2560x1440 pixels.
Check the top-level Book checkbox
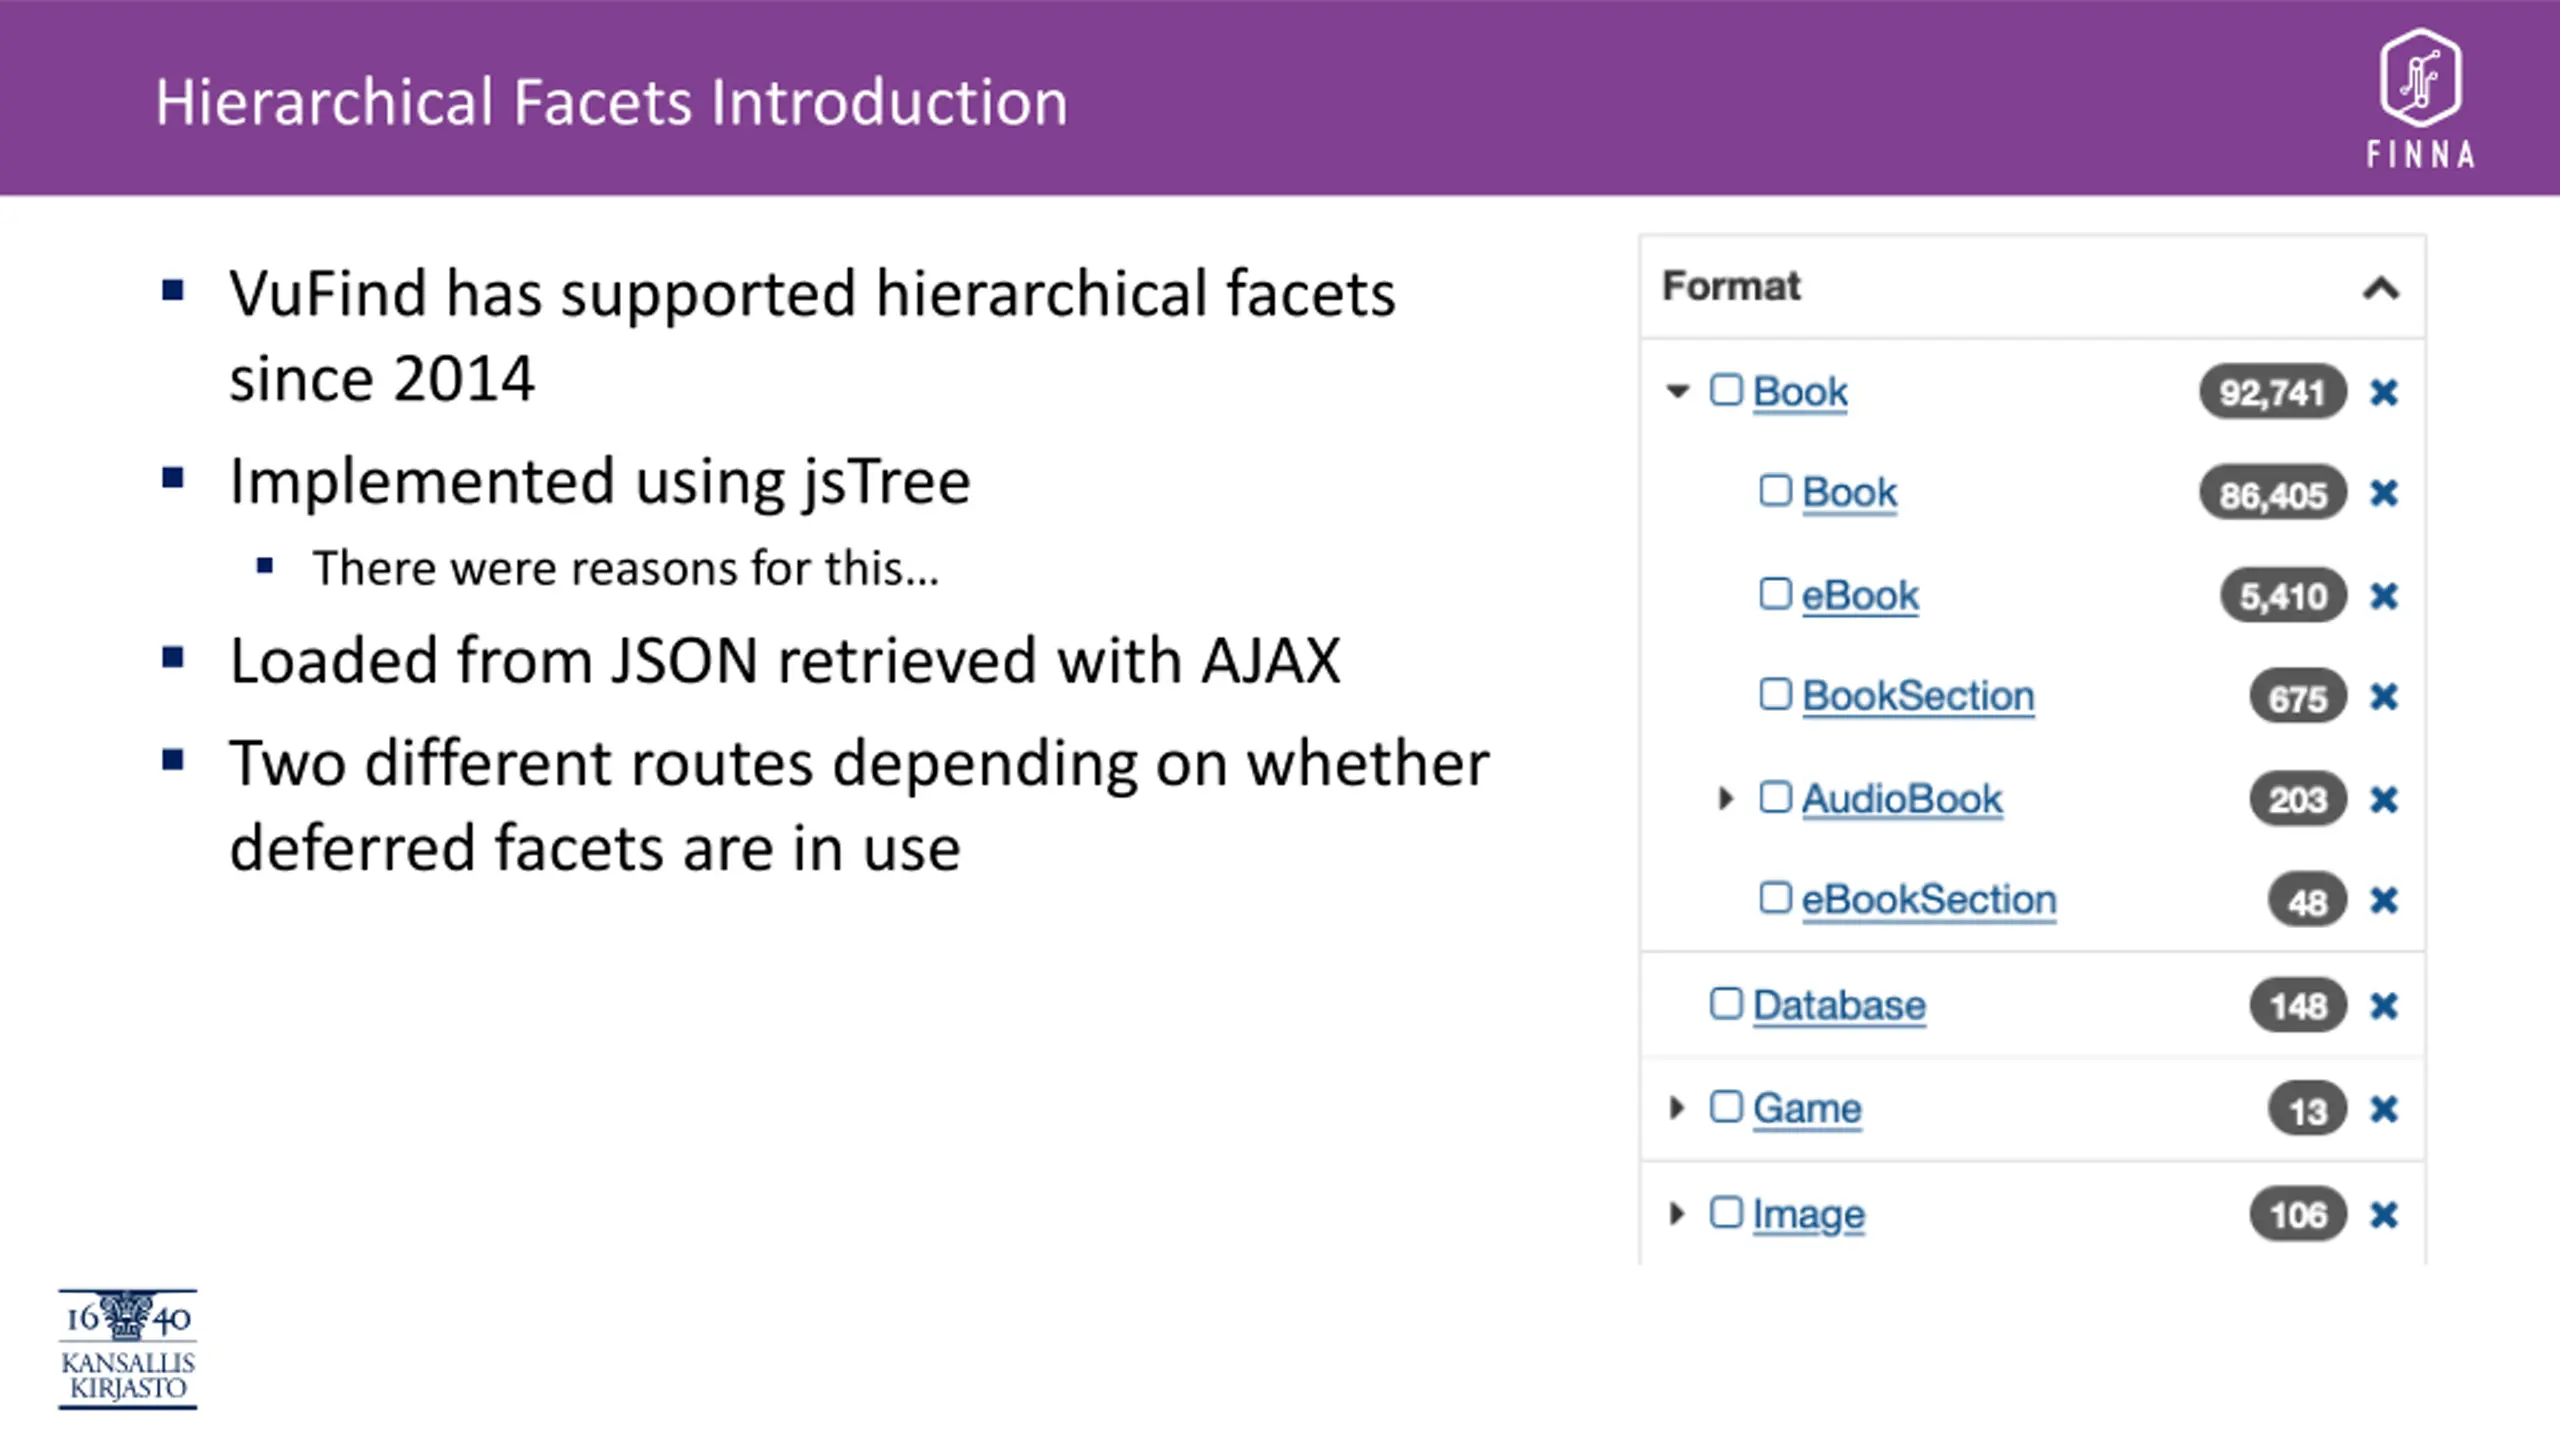pyautogui.click(x=1726, y=390)
